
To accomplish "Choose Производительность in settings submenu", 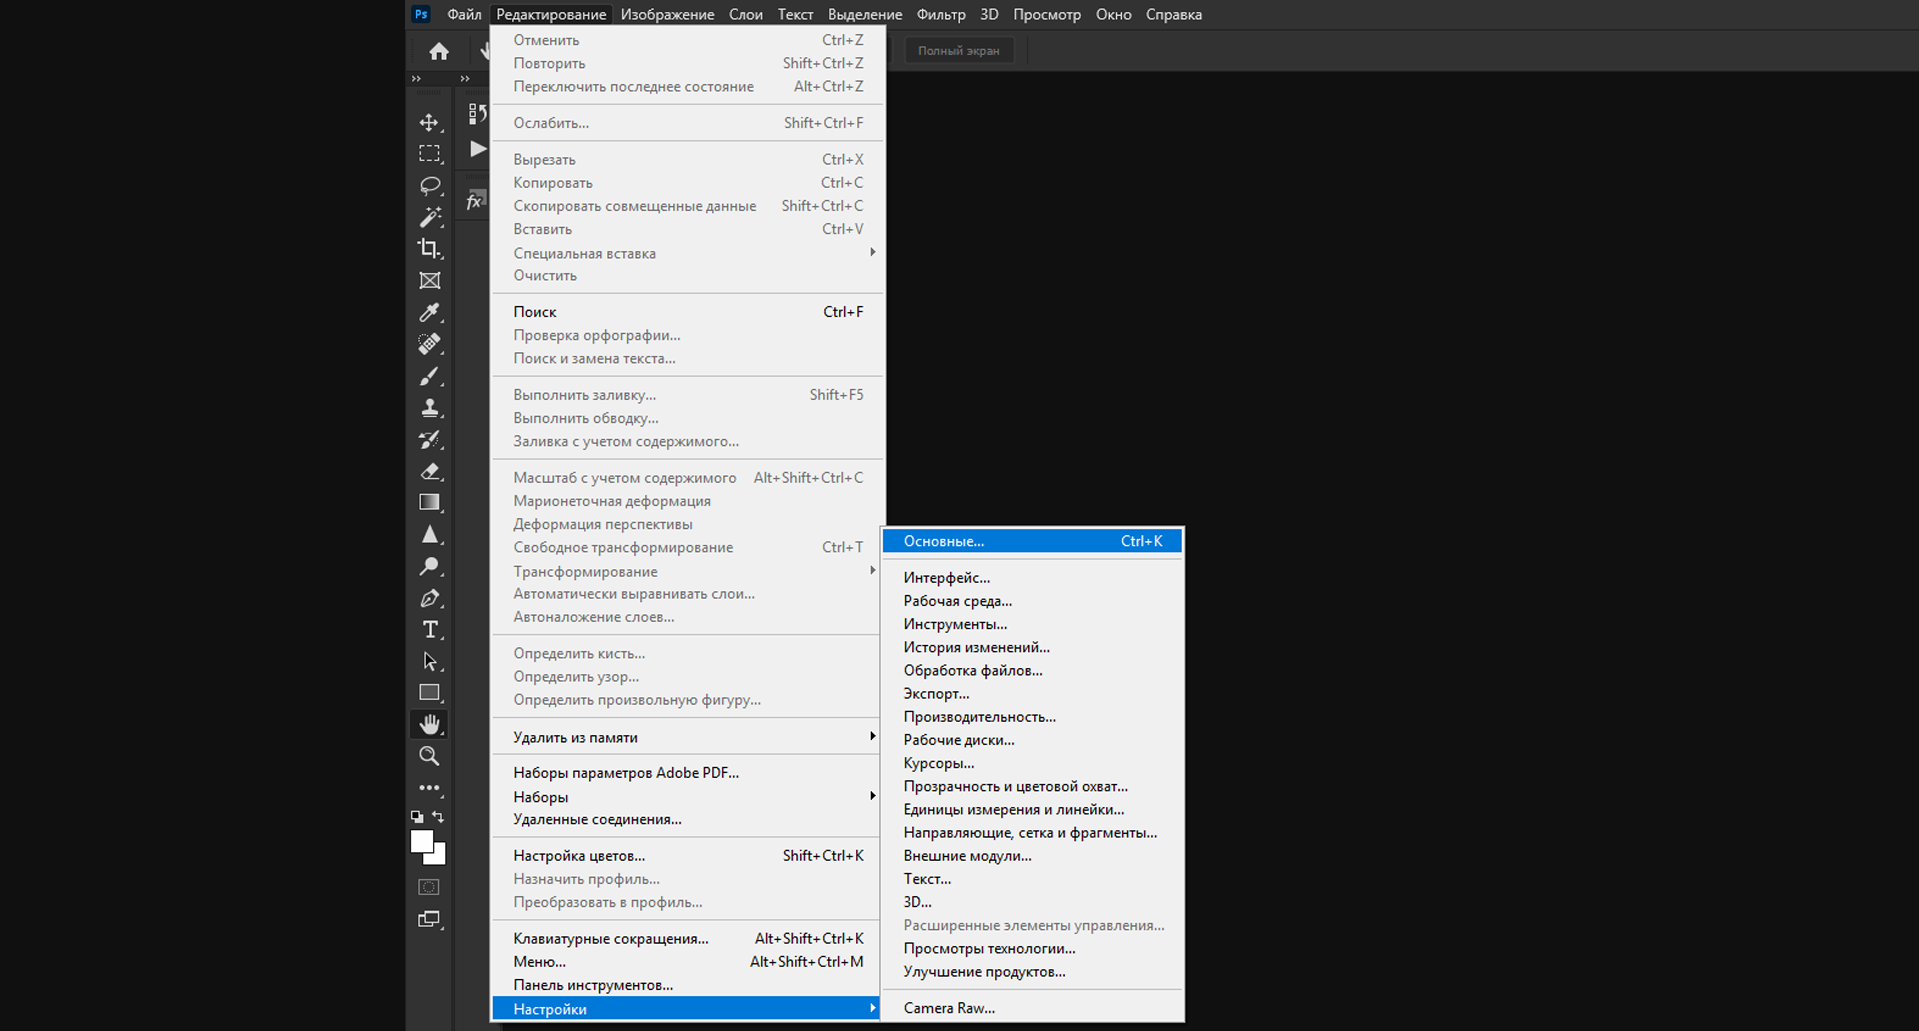I will pyautogui.click(x=979, y=717).
